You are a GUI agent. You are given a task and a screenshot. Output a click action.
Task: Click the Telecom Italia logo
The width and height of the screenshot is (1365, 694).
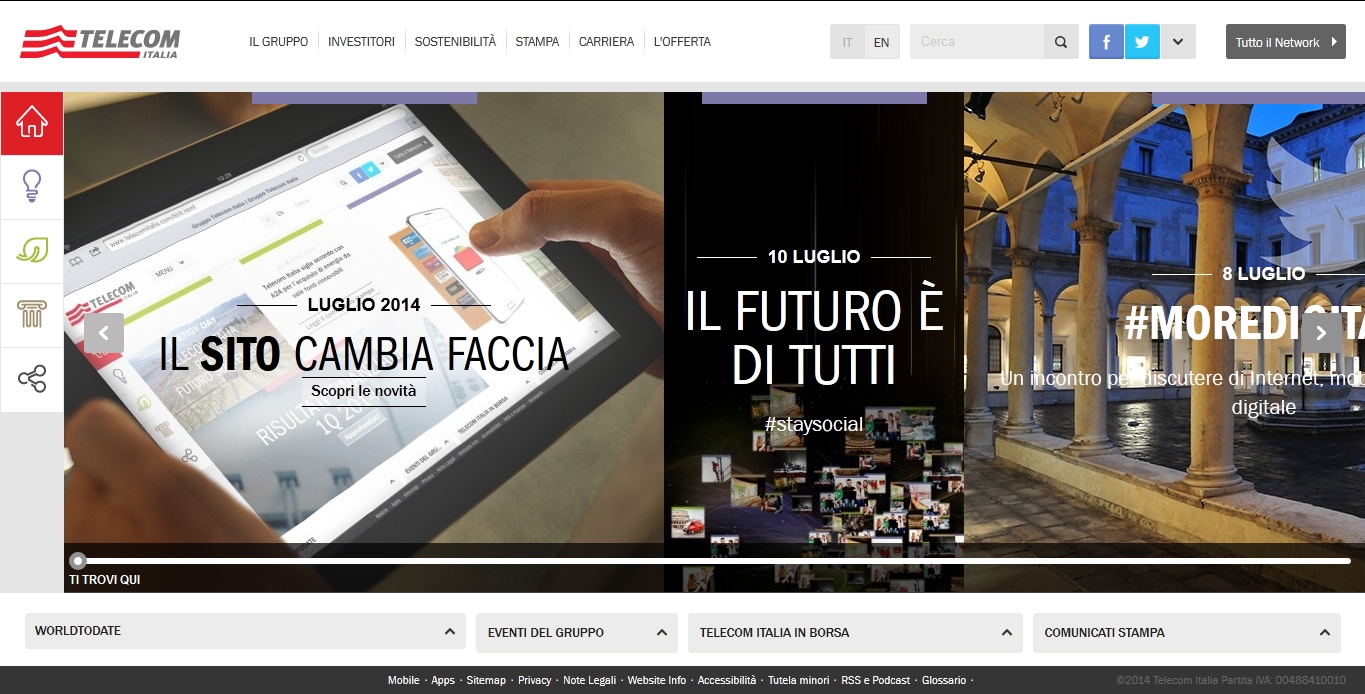point(100,42)
